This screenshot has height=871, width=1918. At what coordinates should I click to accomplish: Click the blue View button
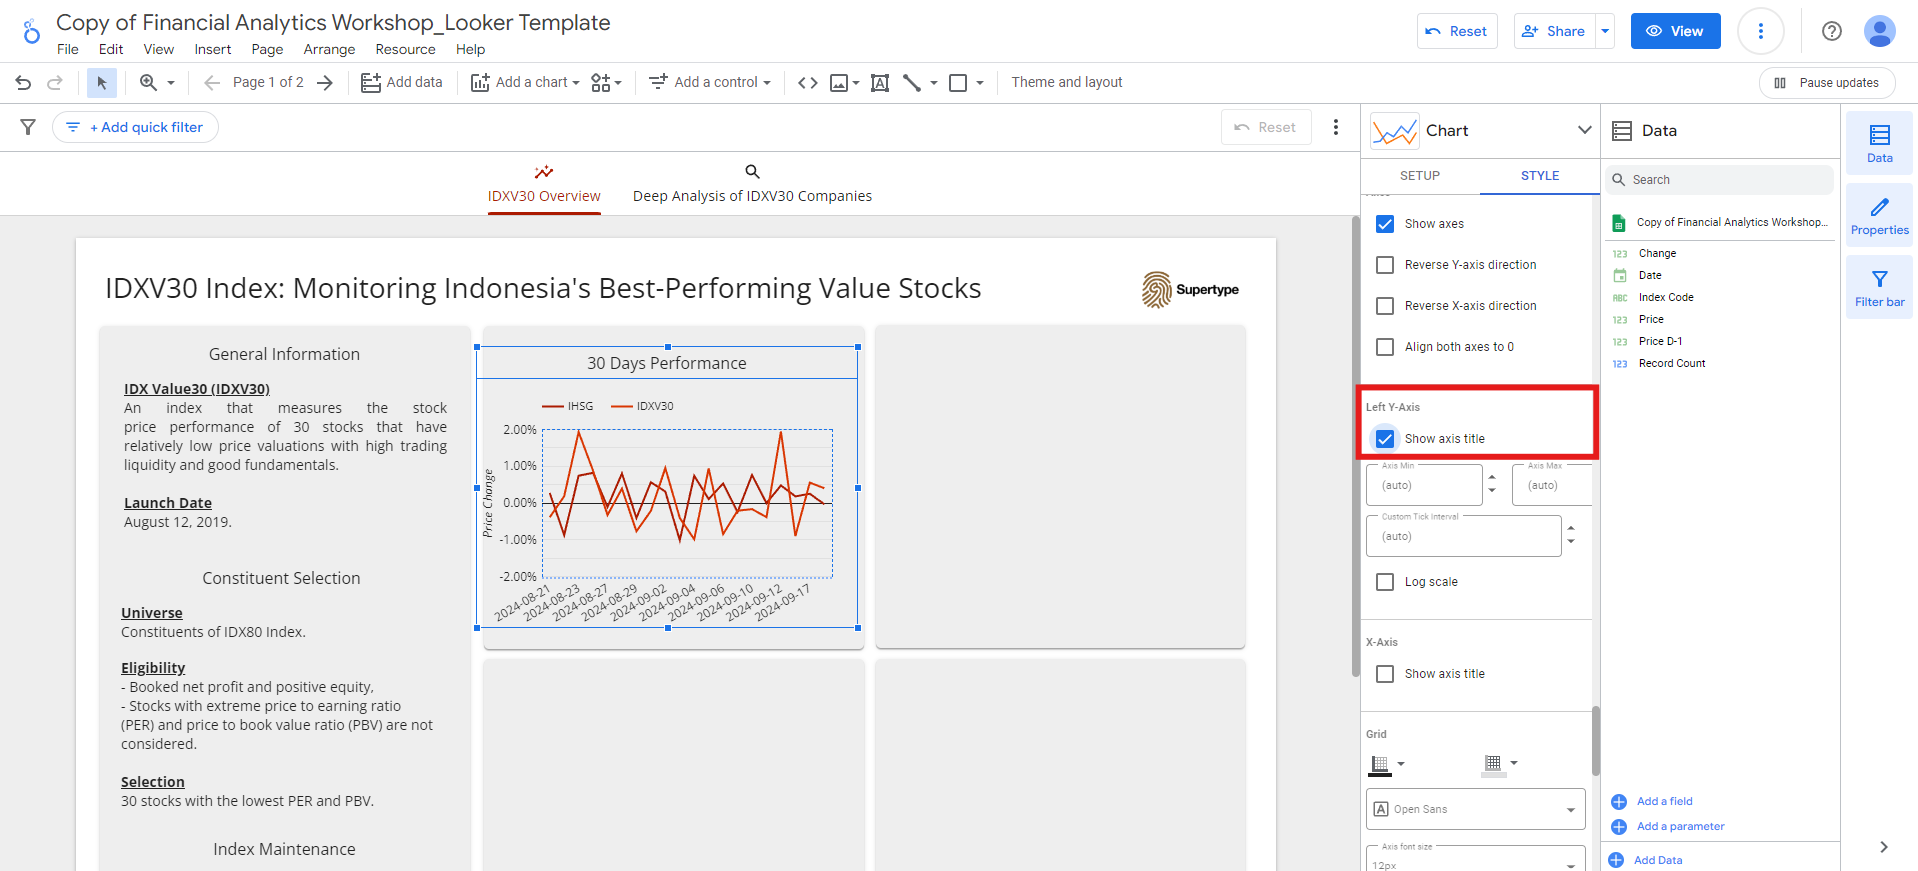1675,31
